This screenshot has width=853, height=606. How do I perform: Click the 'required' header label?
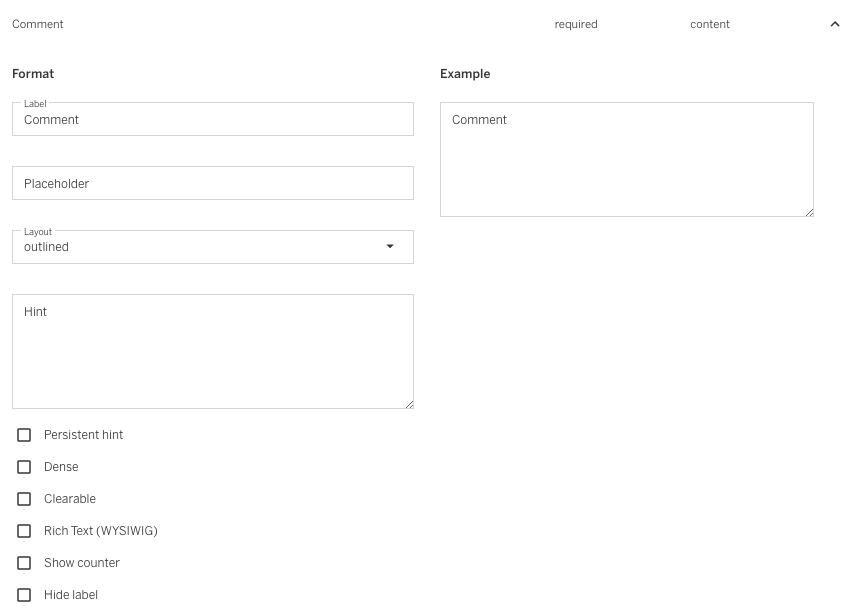pyautogui.click(x=576, y=24)
